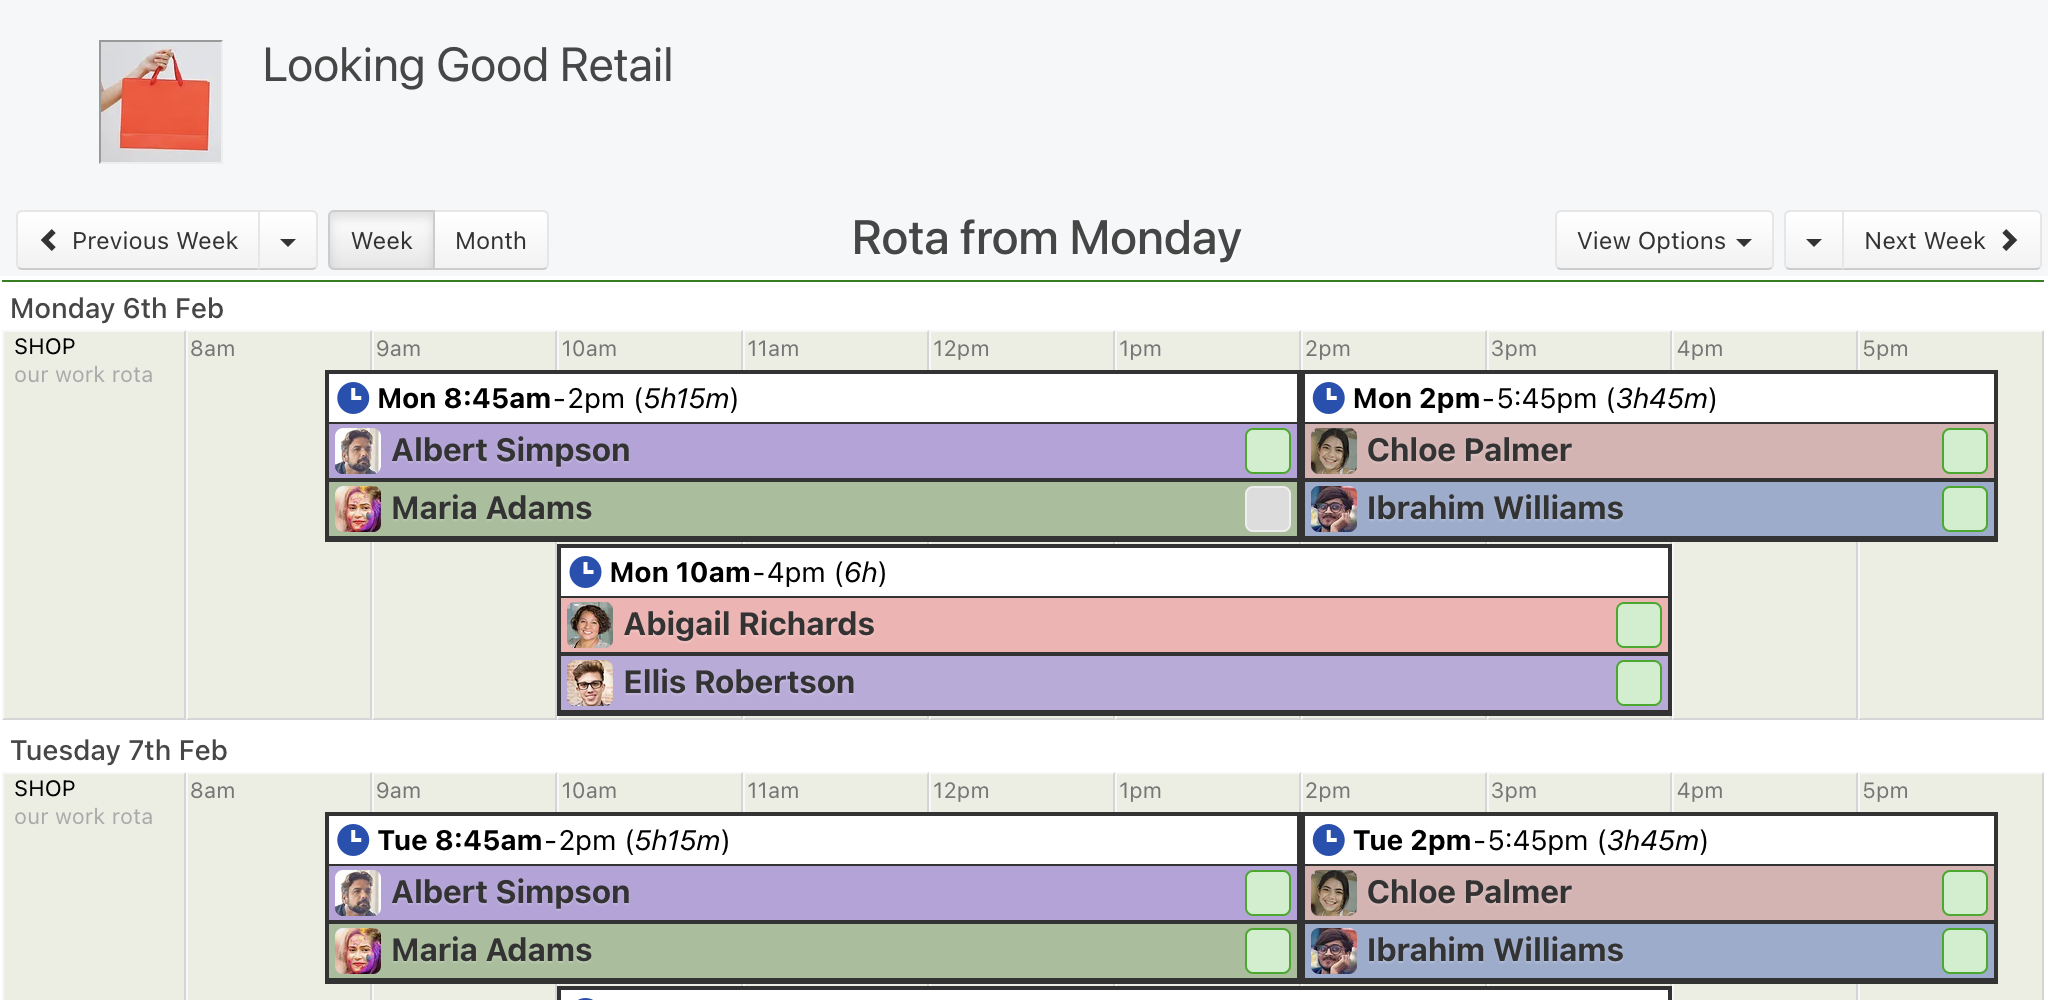Screen dimensions: 2048x1000
Task: Click Ellis Robertson's avatar photo
Action: [x=590, y=683]
